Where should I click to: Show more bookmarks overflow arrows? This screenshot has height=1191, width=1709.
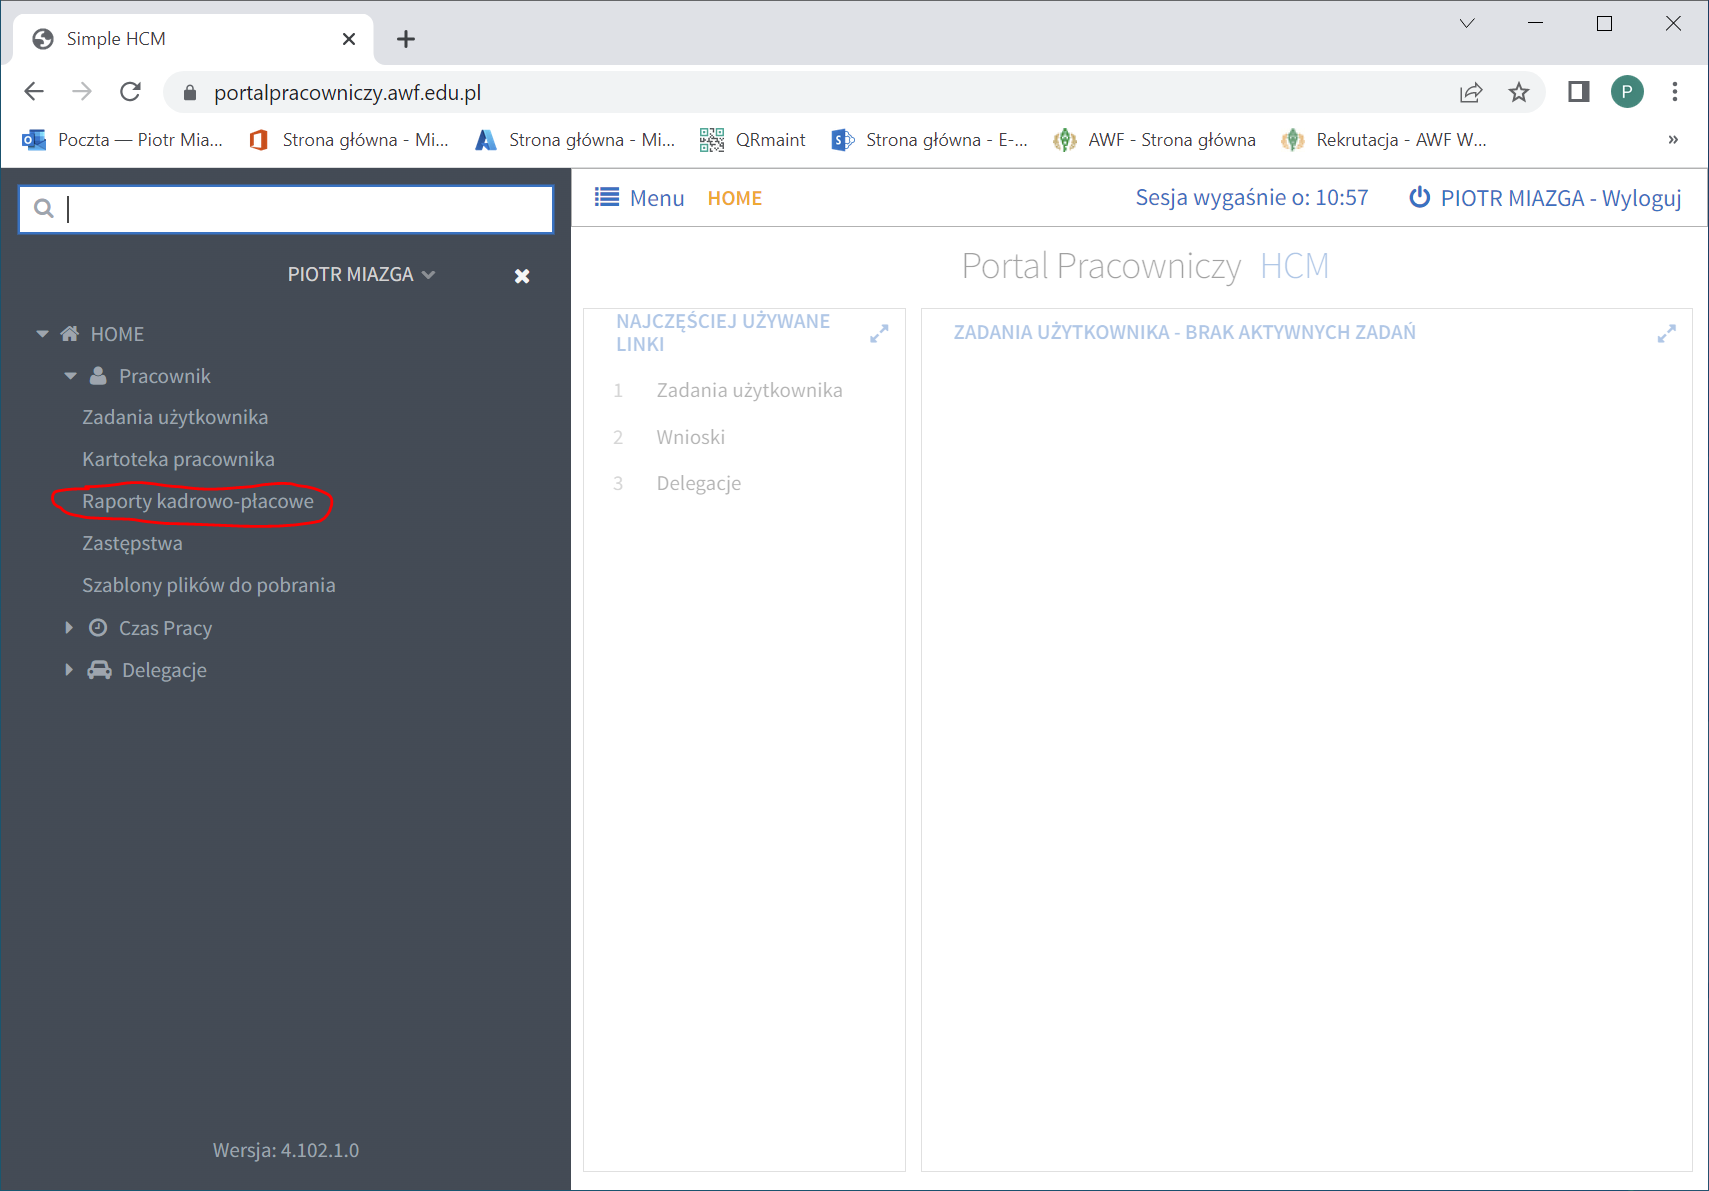(1673, 140)
